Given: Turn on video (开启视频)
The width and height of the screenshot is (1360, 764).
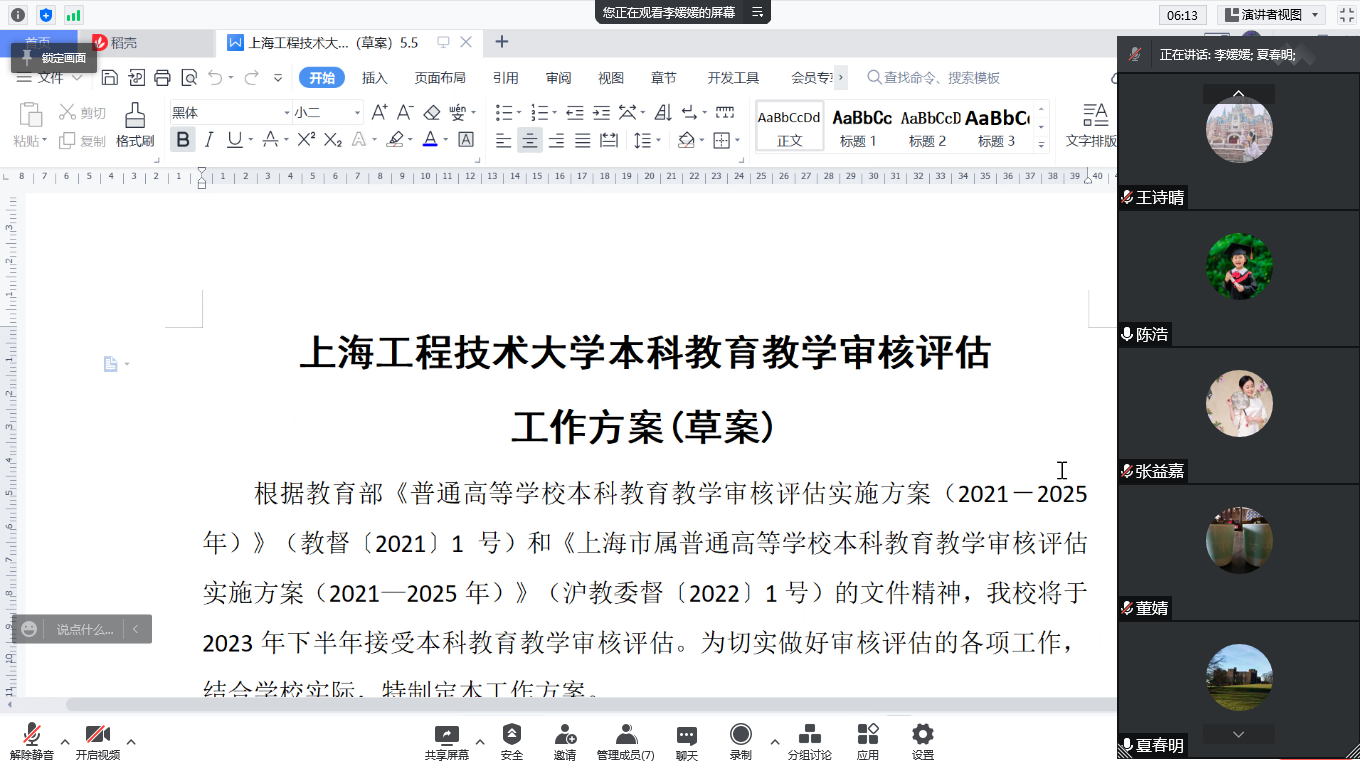Looking at the screenshot, I should pyautogui.click(x=98, y=742).
